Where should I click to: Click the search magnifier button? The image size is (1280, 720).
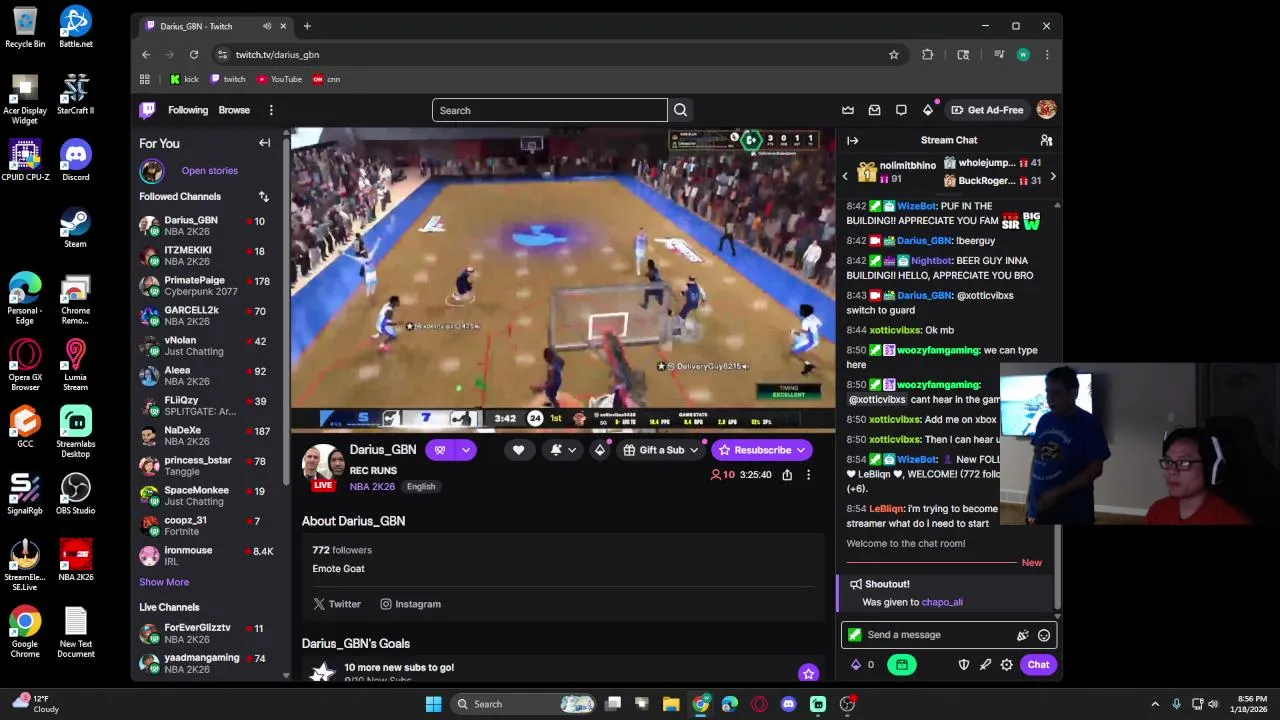coord(680,110)
